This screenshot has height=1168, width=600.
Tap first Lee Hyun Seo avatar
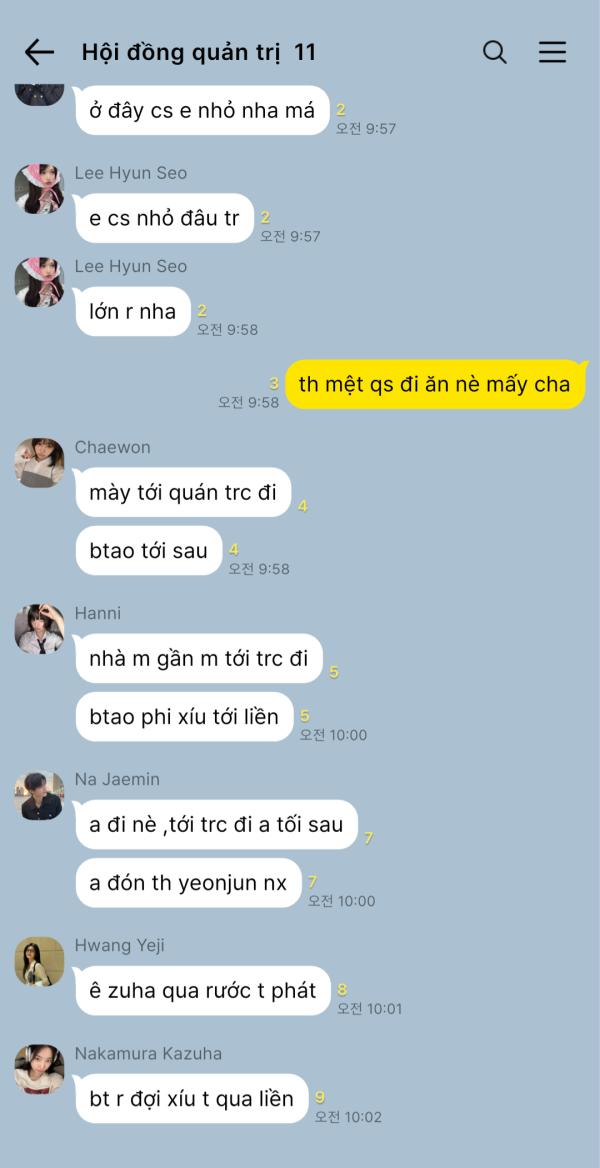tap(40, 188)
